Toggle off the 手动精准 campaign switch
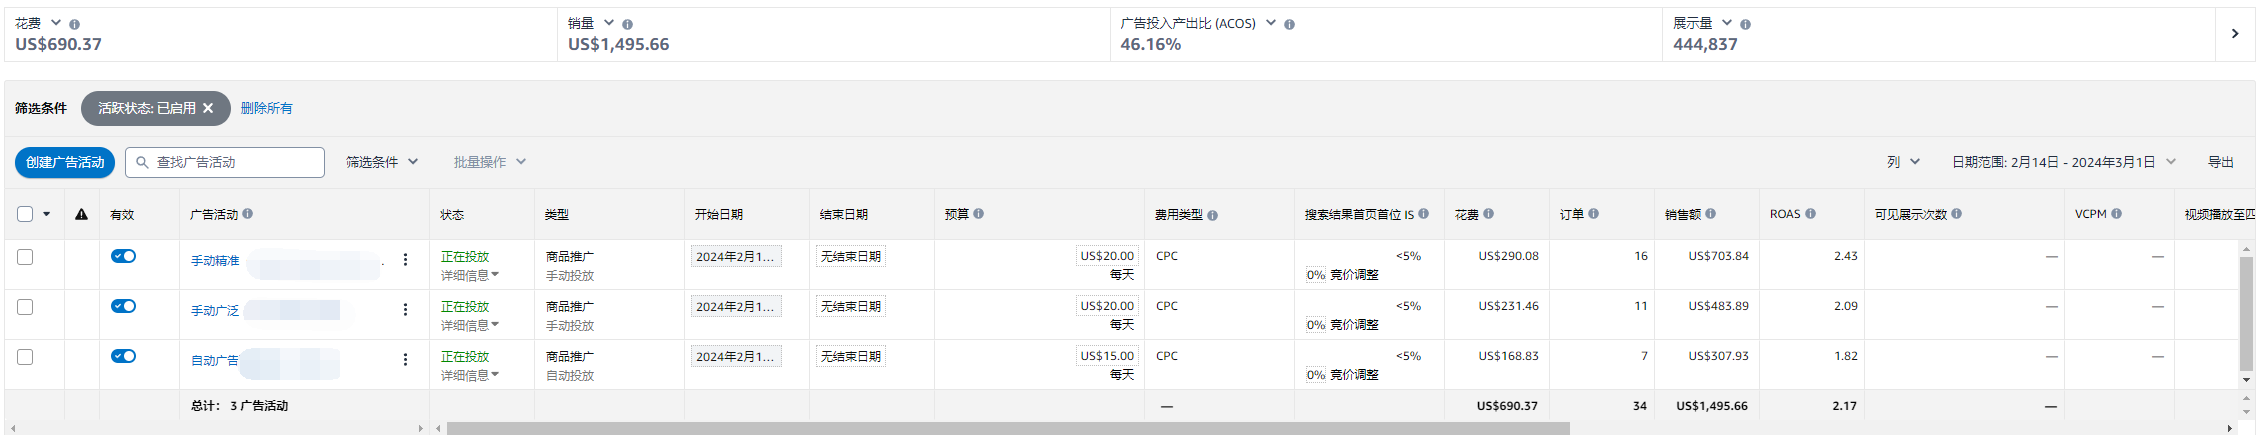The image size is (2267, 435). pos(124,256)
